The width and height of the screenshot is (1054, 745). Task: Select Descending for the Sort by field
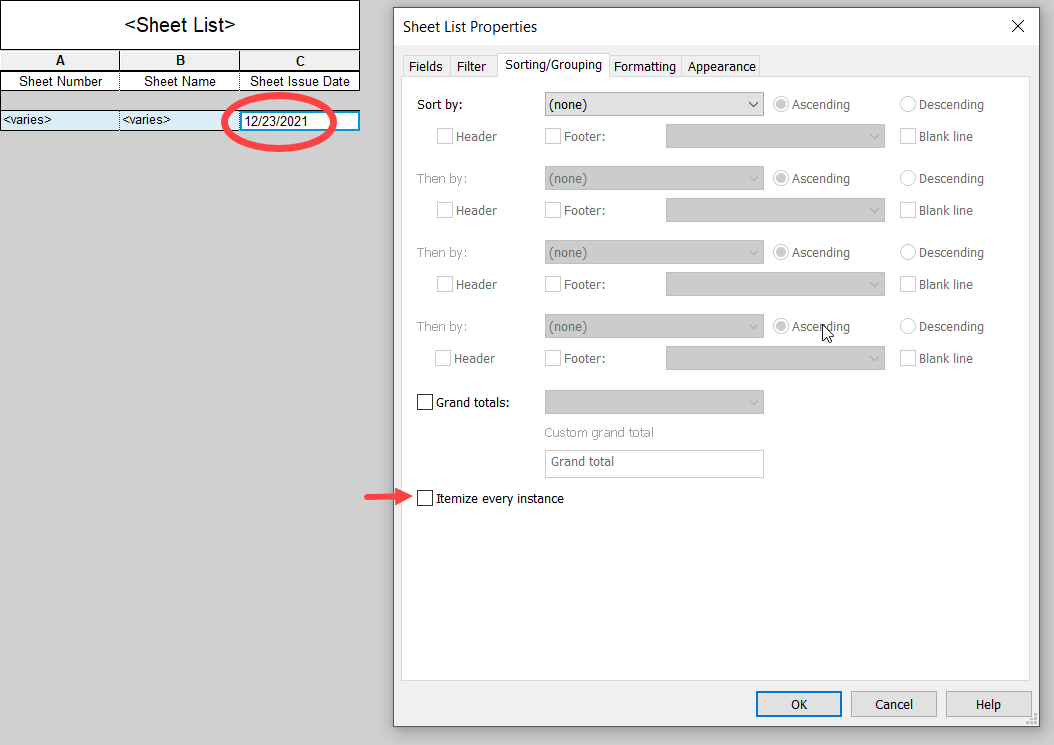point(907,104)
